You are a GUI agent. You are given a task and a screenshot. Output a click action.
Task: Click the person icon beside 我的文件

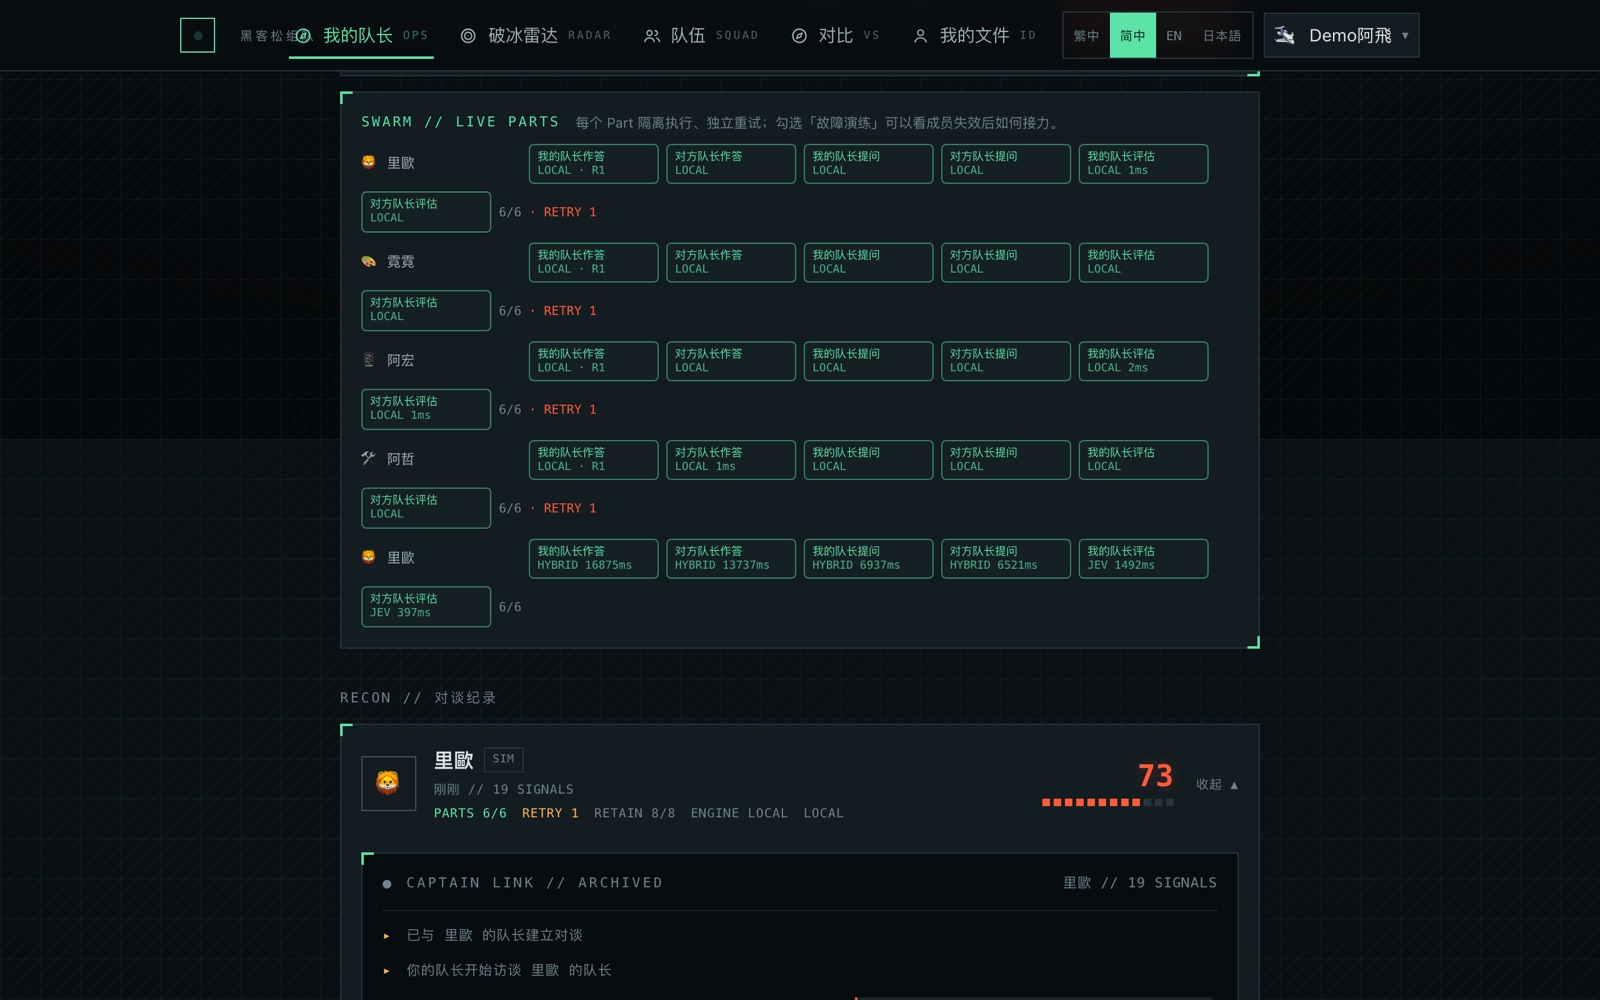point(920,36)
